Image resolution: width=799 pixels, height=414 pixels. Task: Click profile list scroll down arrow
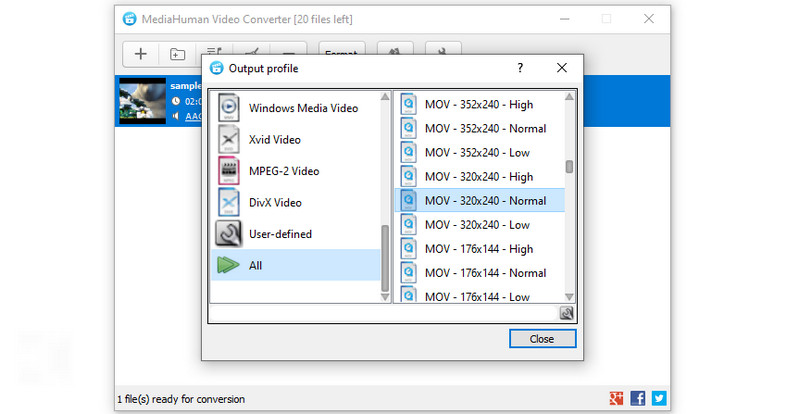[569, 297]
